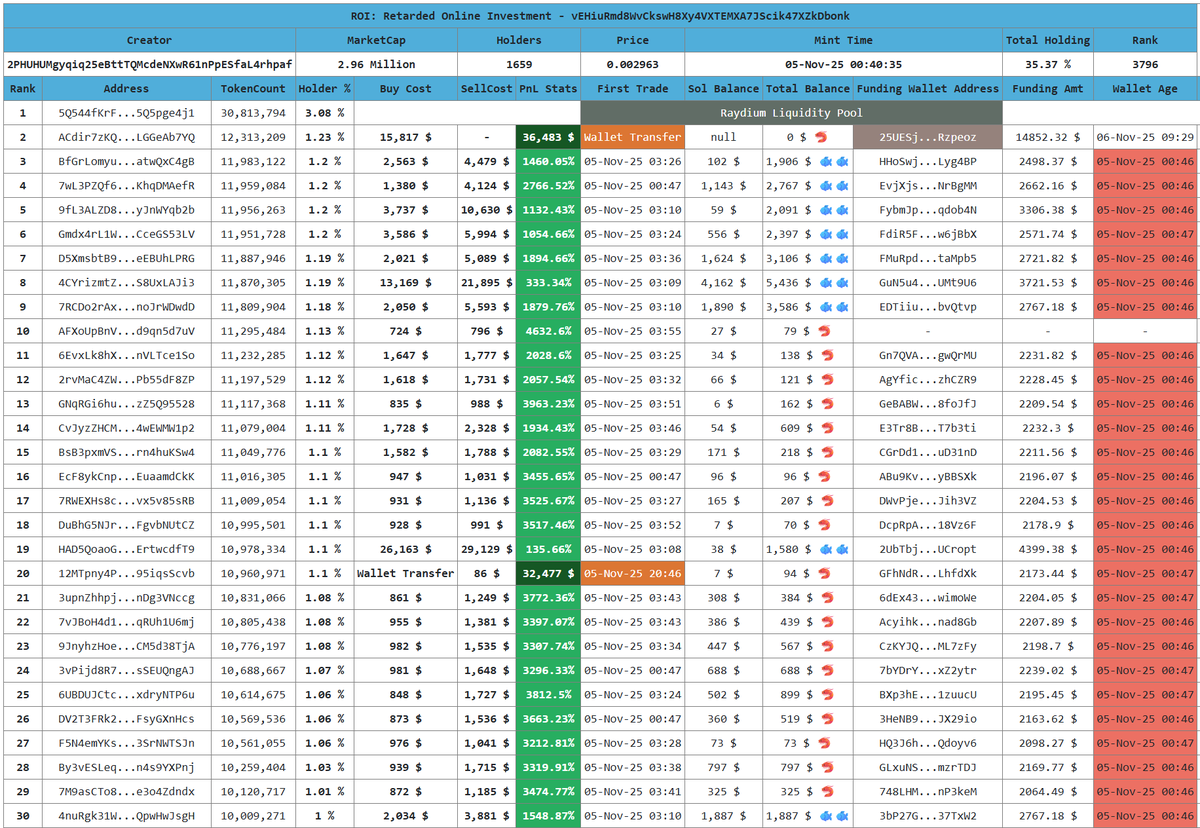This screenshot has height=828, width=1200.
Task: Click the 'Wallet Age' column header
Action: [x=1145, y=88]
